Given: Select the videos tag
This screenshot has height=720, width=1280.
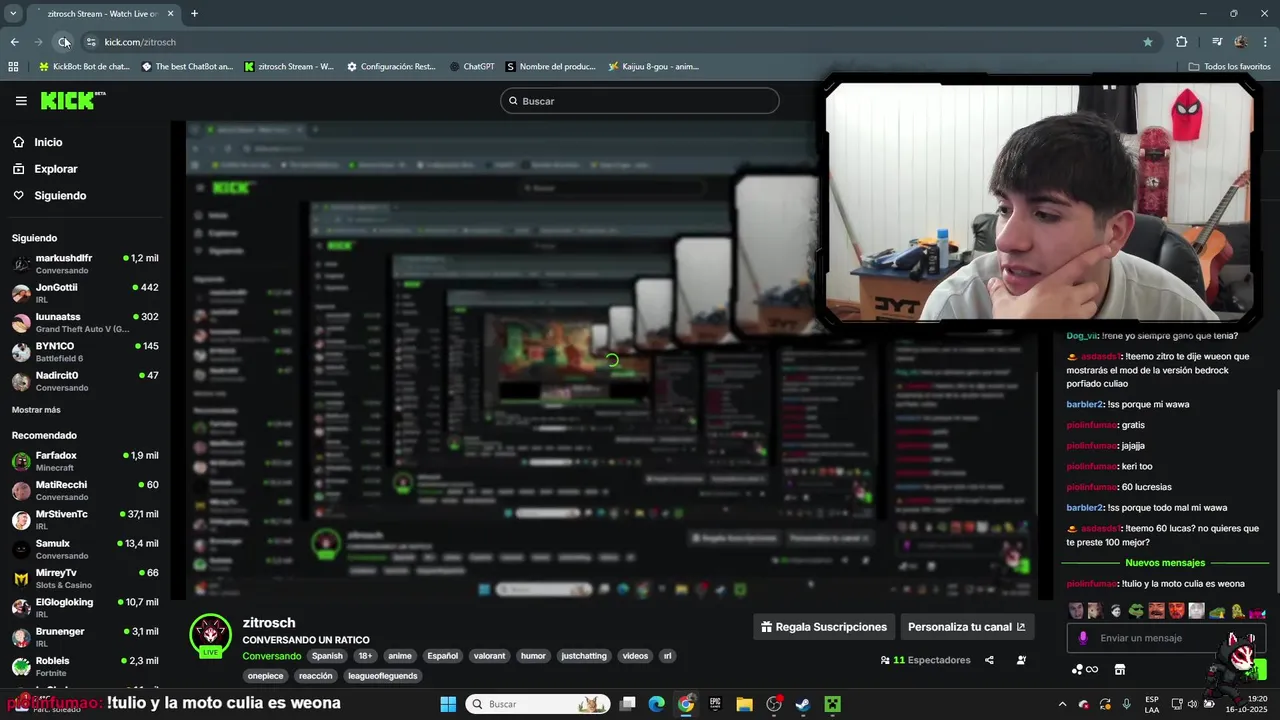Looking at the screenshot, I should click(x=635, y=656).
